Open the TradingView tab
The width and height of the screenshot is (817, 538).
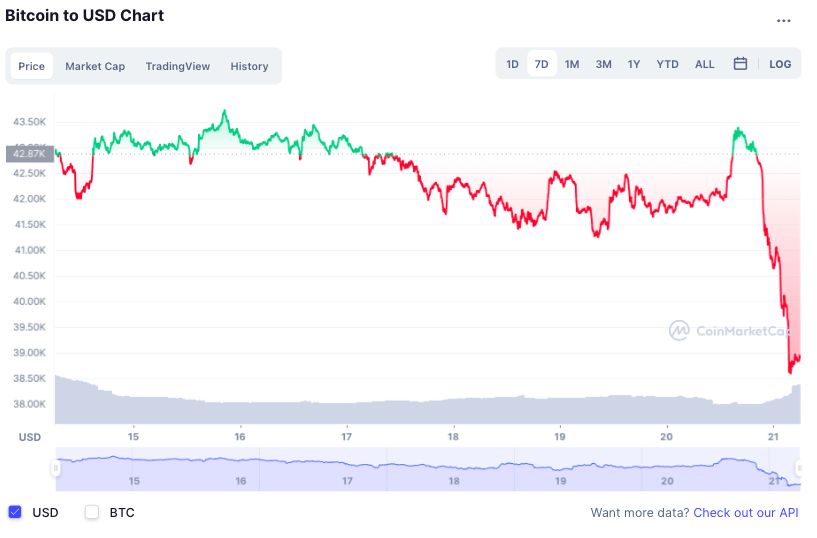pos(177,66)
